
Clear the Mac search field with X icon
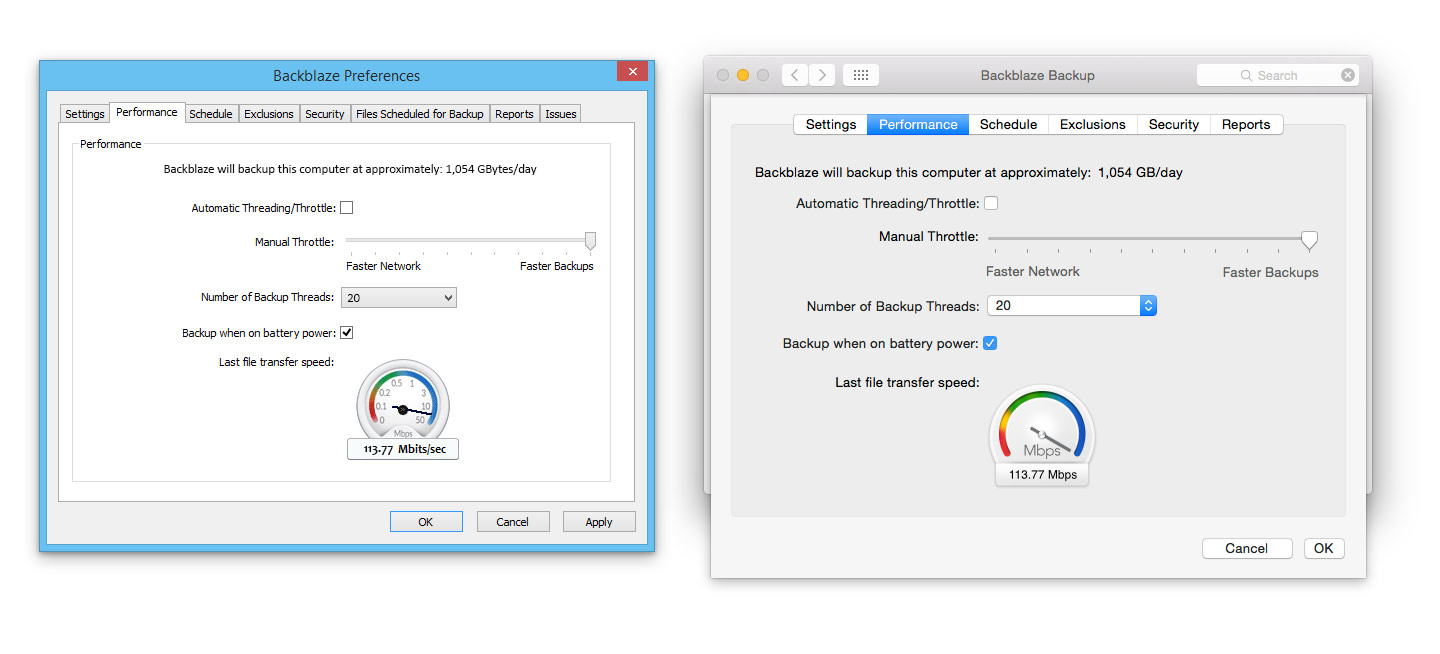[x=1348, y=75]
